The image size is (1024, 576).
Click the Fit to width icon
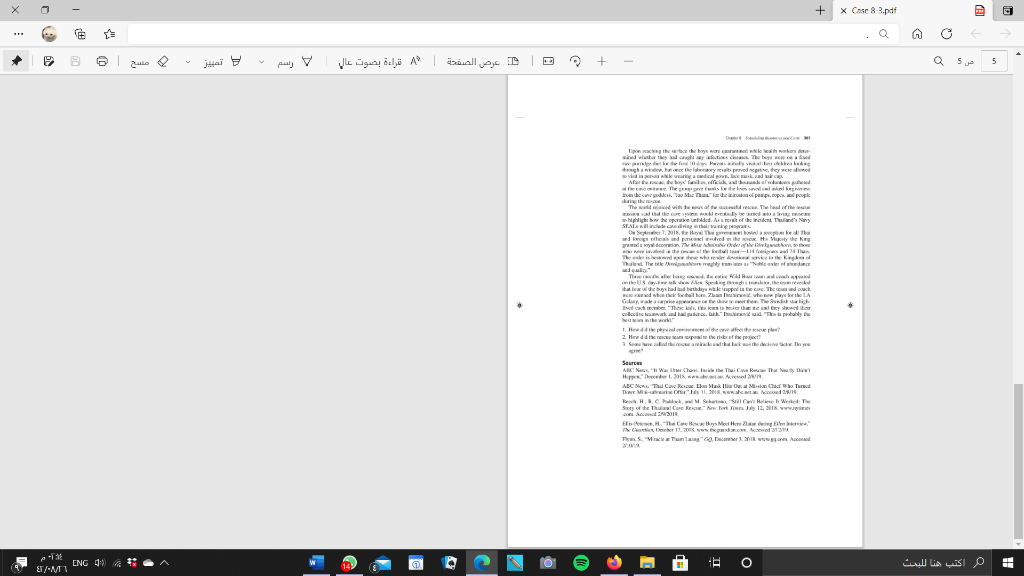pyautogui.click(x=549, y=61)
